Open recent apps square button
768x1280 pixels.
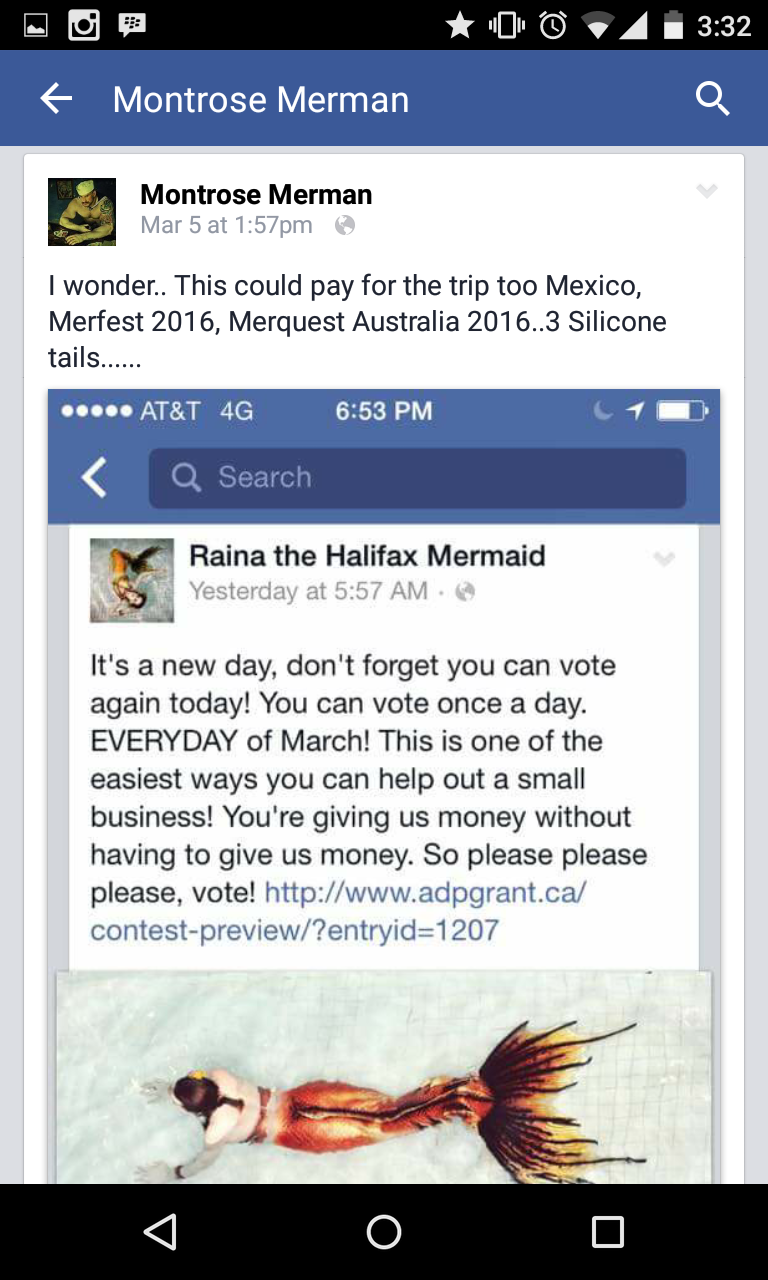coord(607,1231)
